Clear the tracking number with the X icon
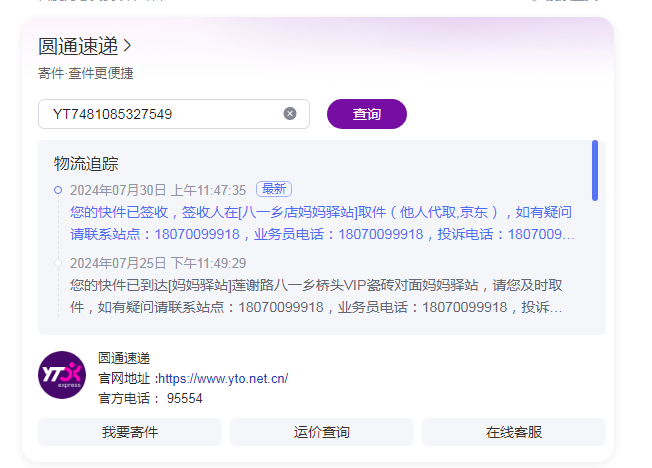 point(290,114)
